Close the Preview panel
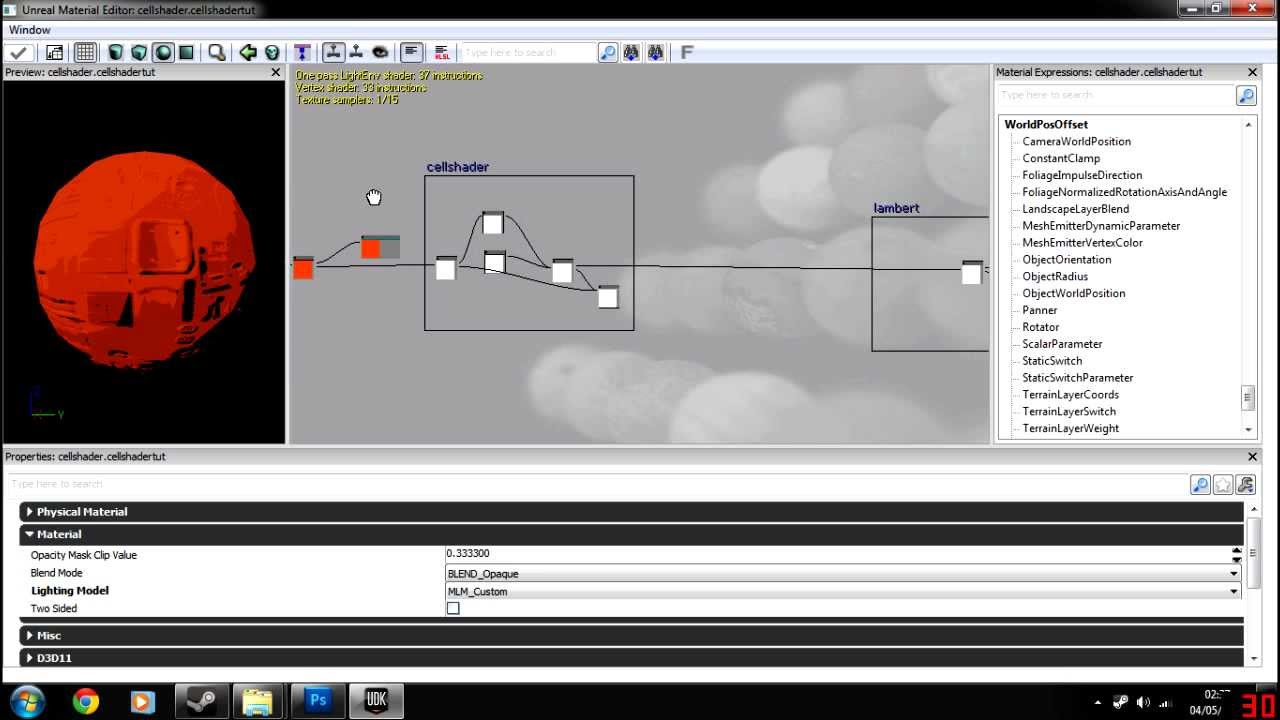The image size is (1280, 720). 276,72
